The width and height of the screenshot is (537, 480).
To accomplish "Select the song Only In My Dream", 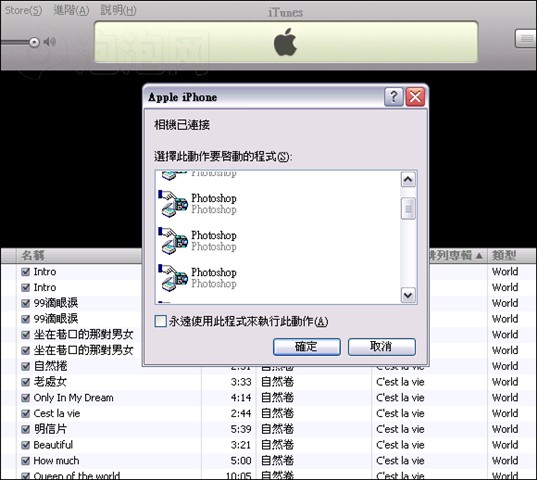I will (x=73, y=398).
